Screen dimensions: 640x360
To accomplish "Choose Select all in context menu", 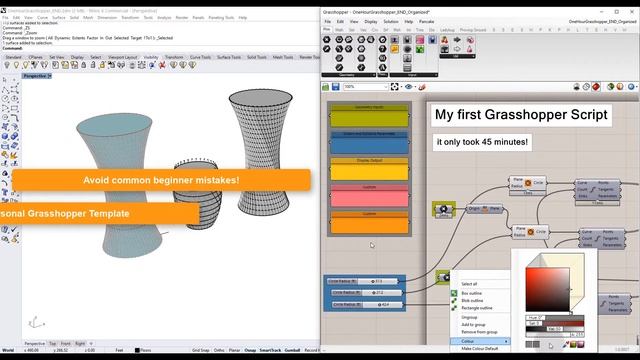I will (x=469, y=284).
